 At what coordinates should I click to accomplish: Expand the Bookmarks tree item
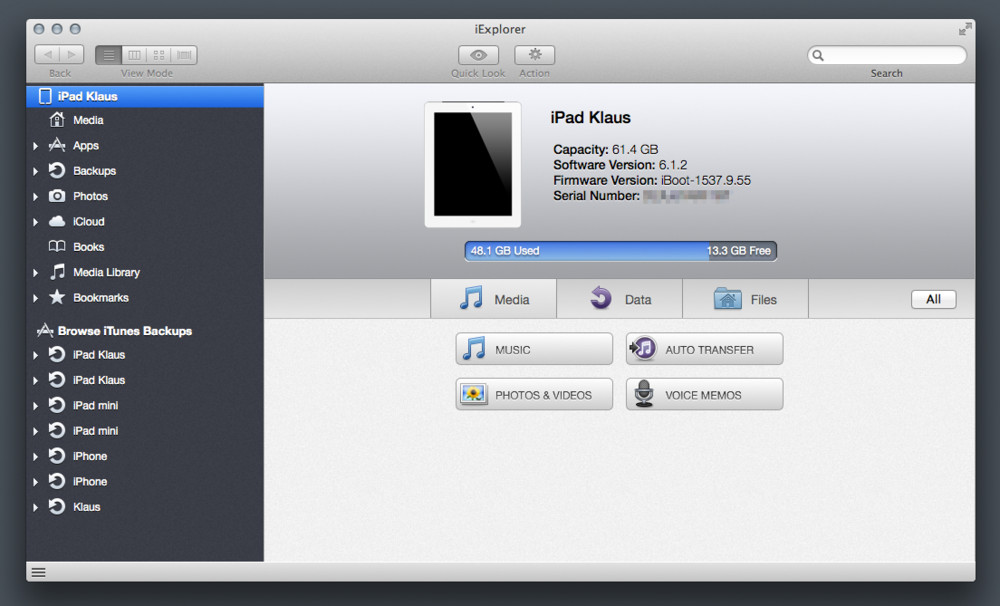[36, 298]
